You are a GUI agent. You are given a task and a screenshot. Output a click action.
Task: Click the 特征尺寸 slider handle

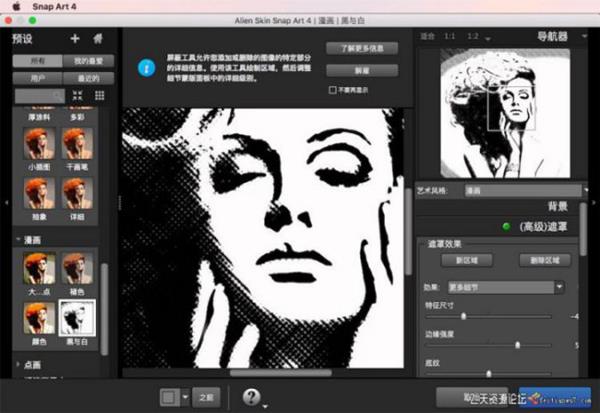tap(463, 316)
